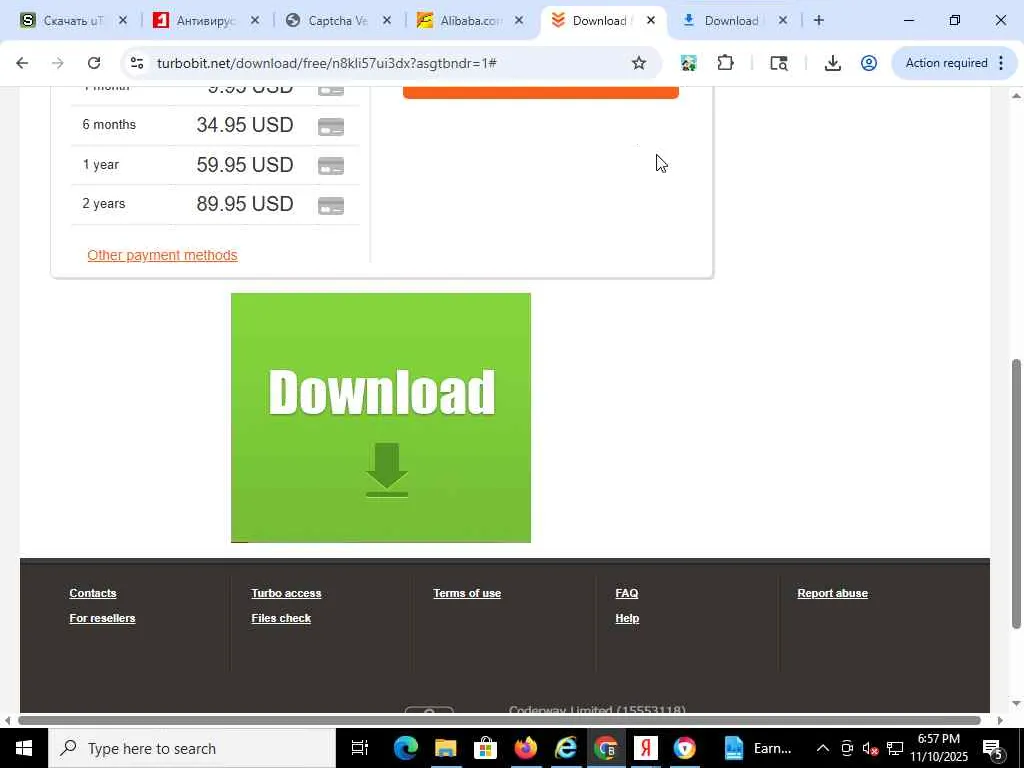Select card payment icon for 6 months
The height and width of the screenshot is (768, 1024).
pyautogui.click(x=330, y=126)
